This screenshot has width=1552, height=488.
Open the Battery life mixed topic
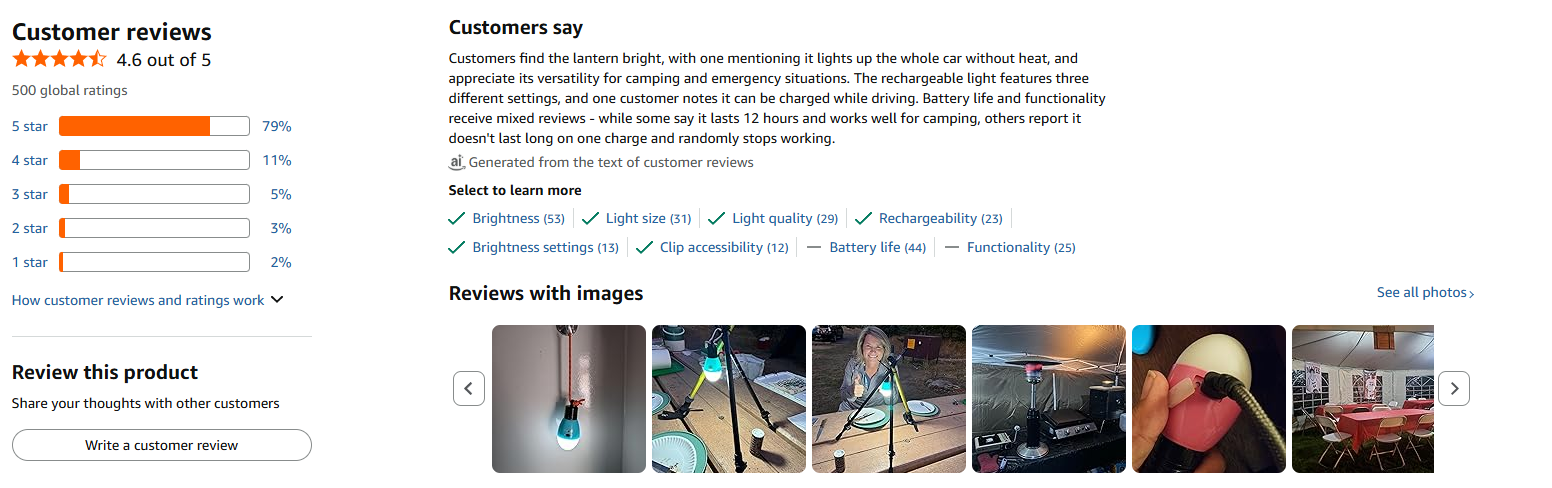tap(866, 247)
